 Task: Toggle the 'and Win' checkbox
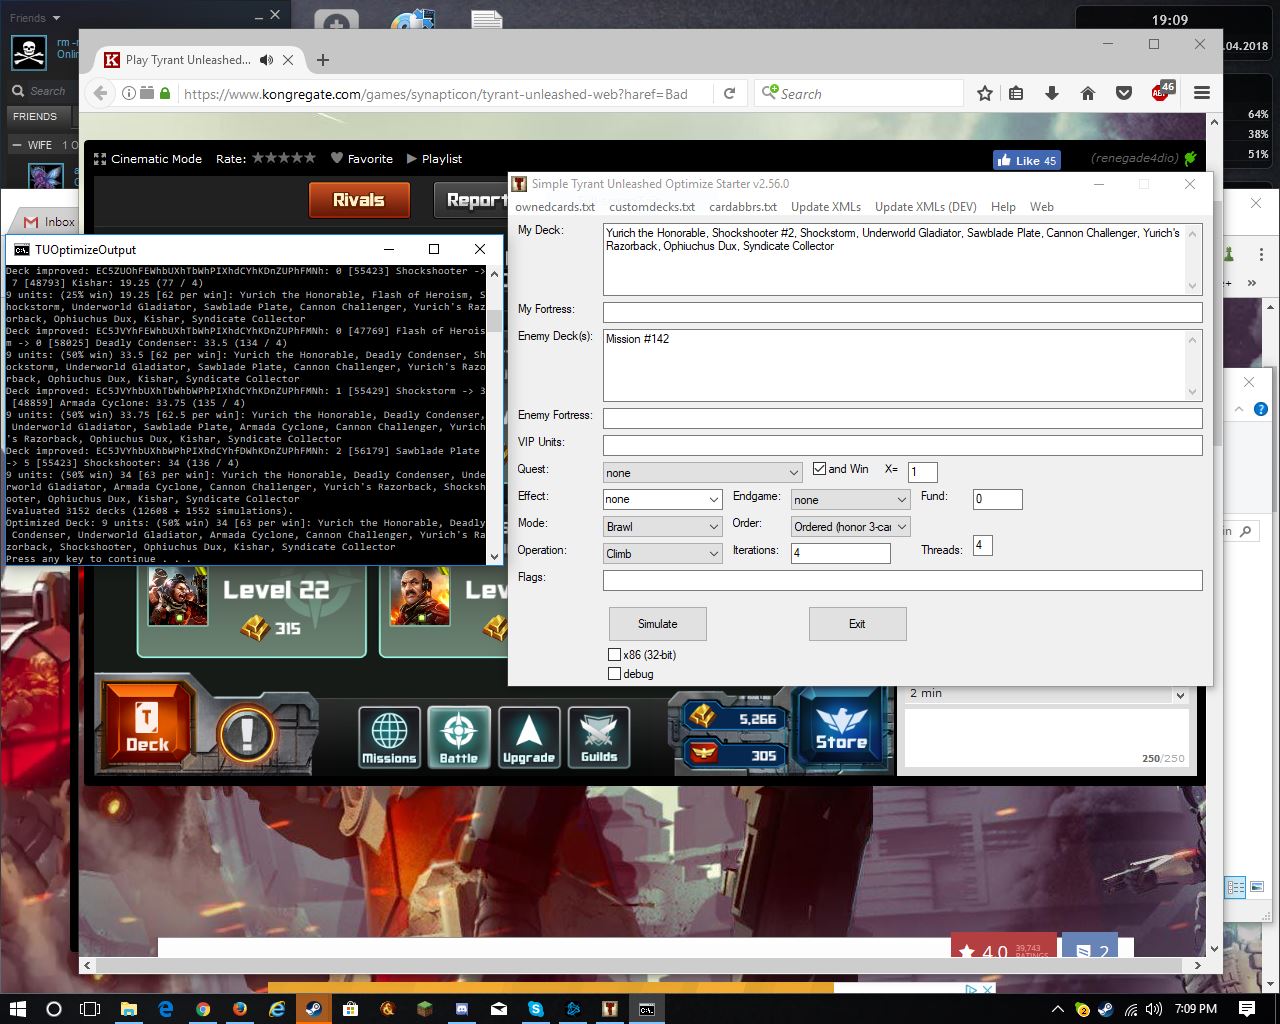820,468
